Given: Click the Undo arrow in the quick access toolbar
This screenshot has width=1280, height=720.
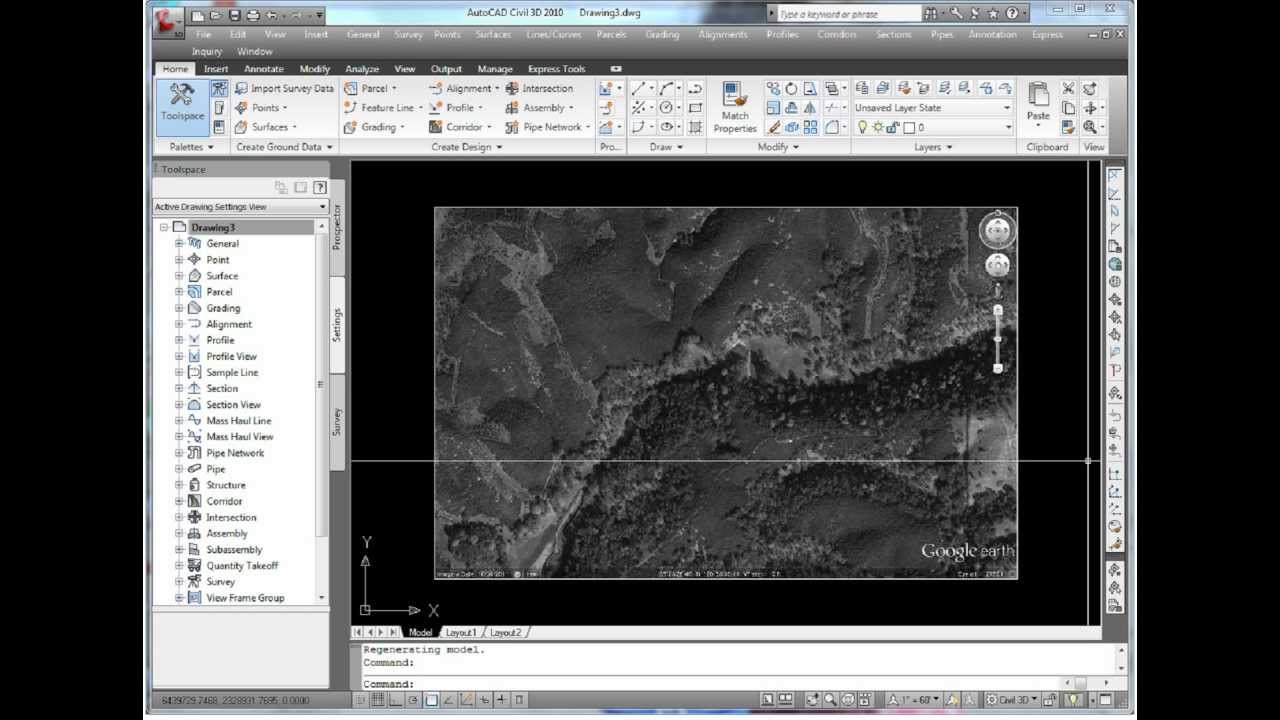Looking at the screenshot, I should pyautogui.click(x=272, y=15).
